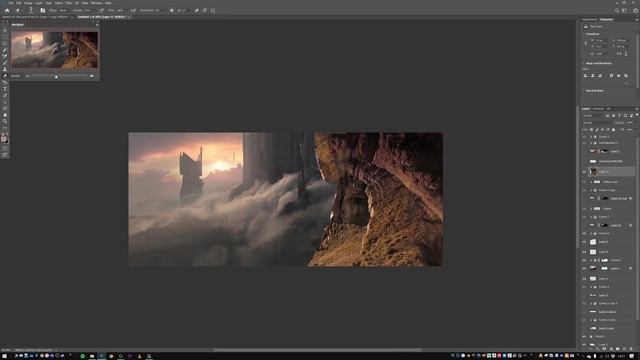640x360 pixels.
Task: Add adjustment layer icon in Layers footer
Action: [x=611, y=349]
